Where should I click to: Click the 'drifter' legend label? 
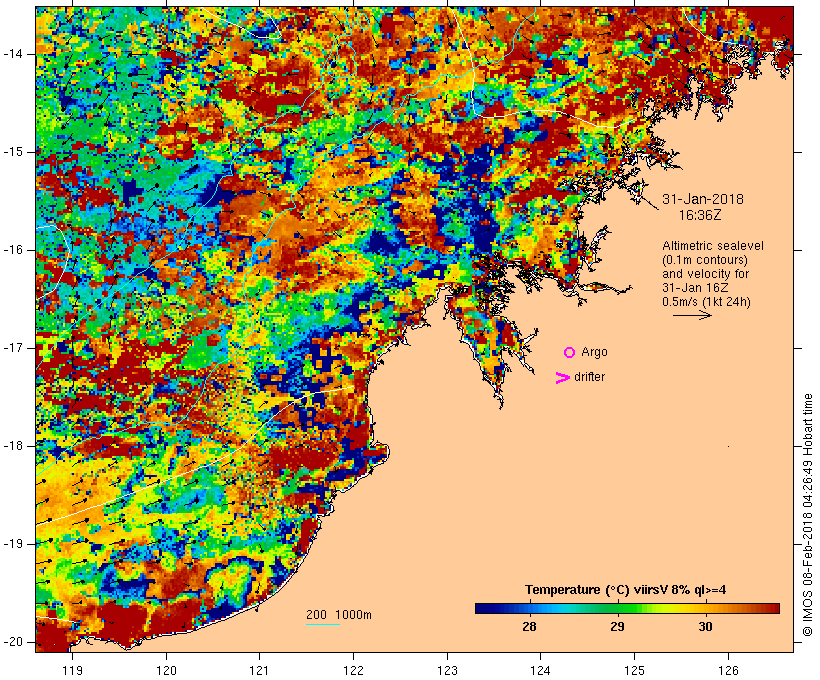pos(589,377)
